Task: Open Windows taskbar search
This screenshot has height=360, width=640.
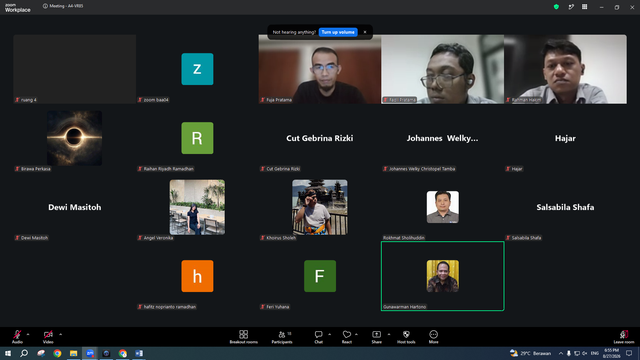Action: pos(24,353)
